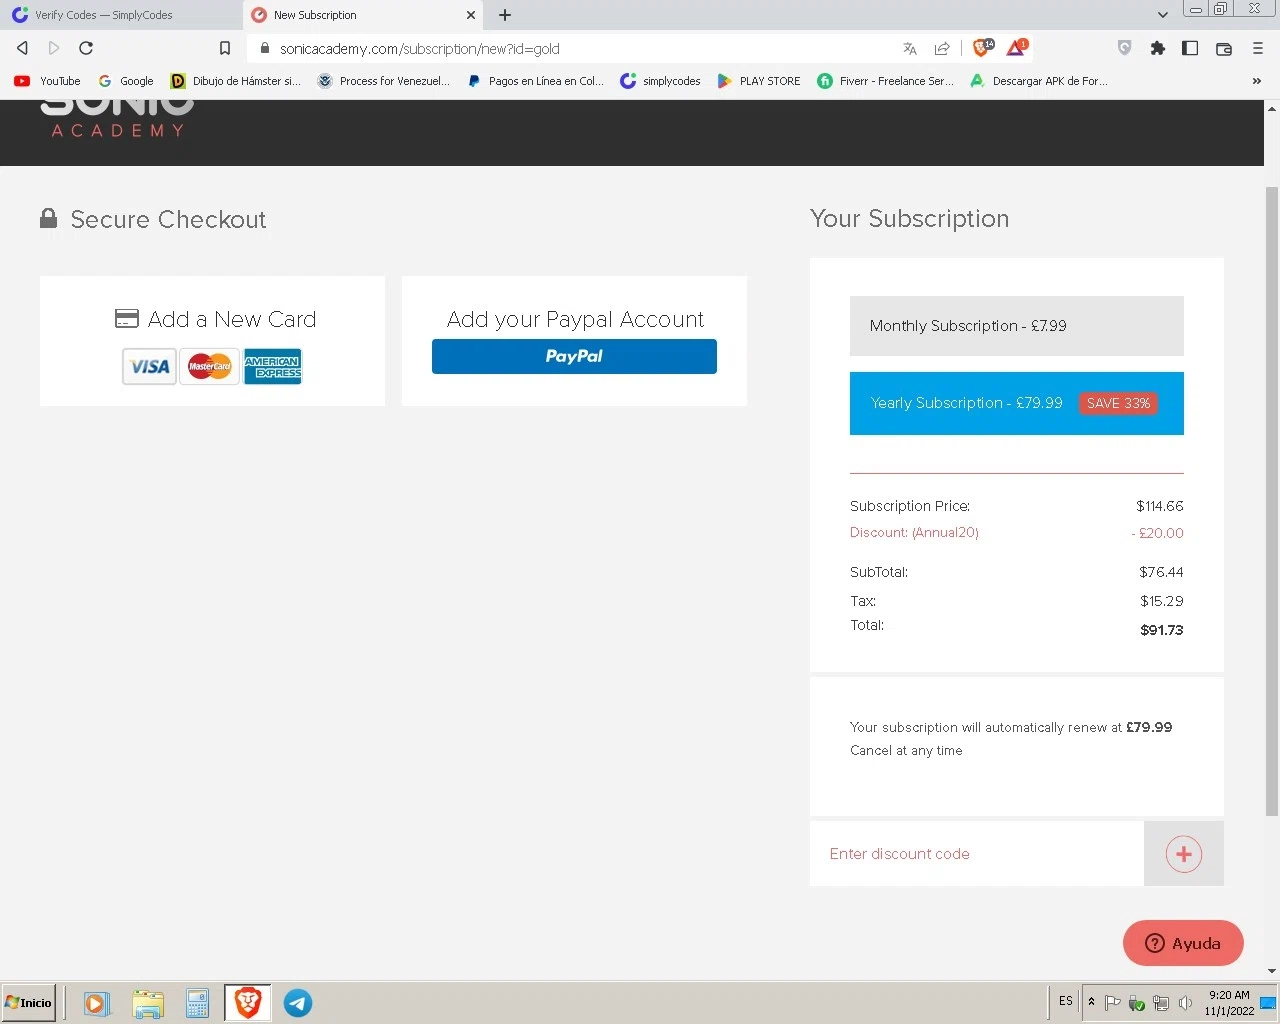
Task: Open the share icon in address bar
Action: (942, 48)
